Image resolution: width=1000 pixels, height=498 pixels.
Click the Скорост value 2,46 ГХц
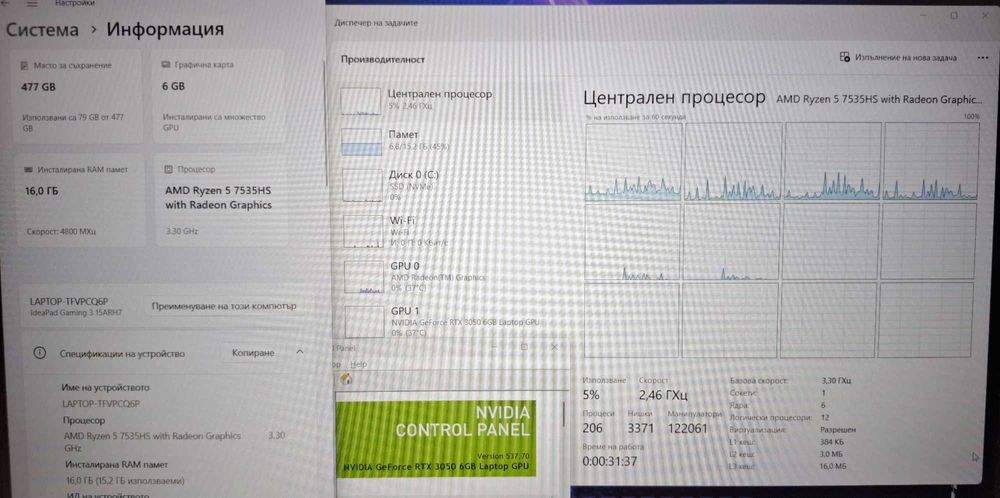coord(663,395)
